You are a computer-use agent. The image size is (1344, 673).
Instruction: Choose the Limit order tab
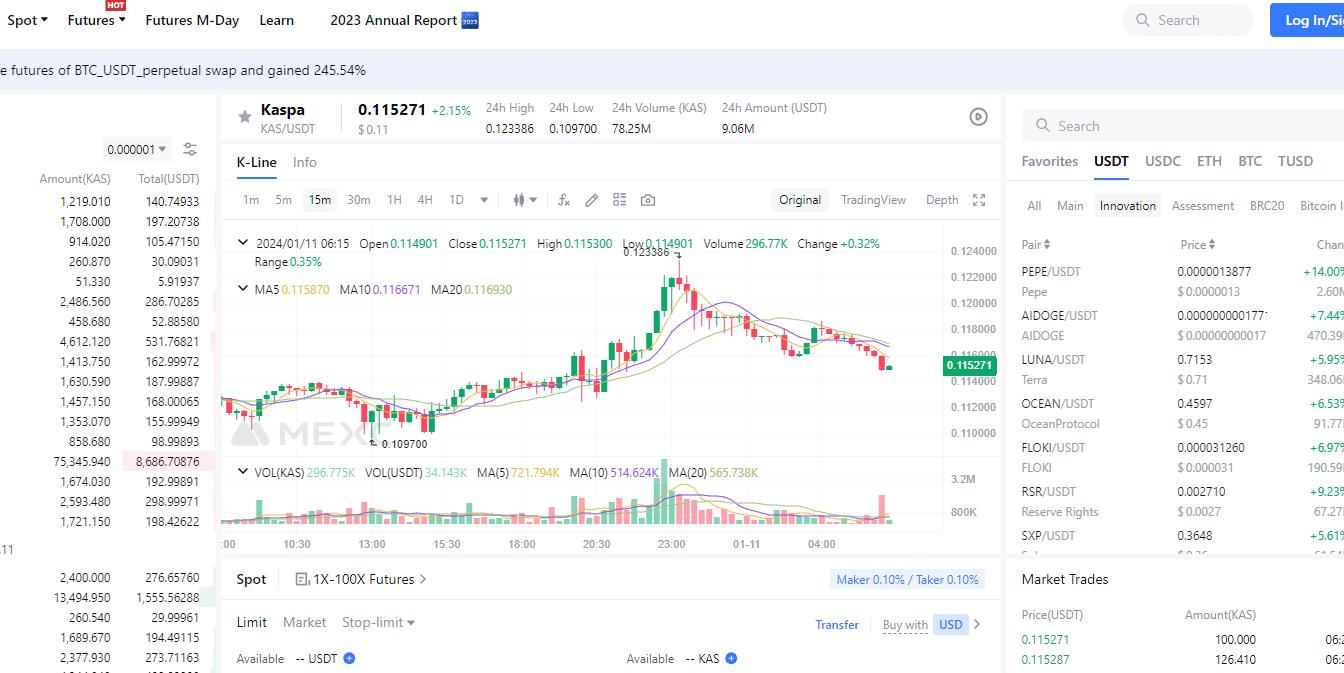252,622
